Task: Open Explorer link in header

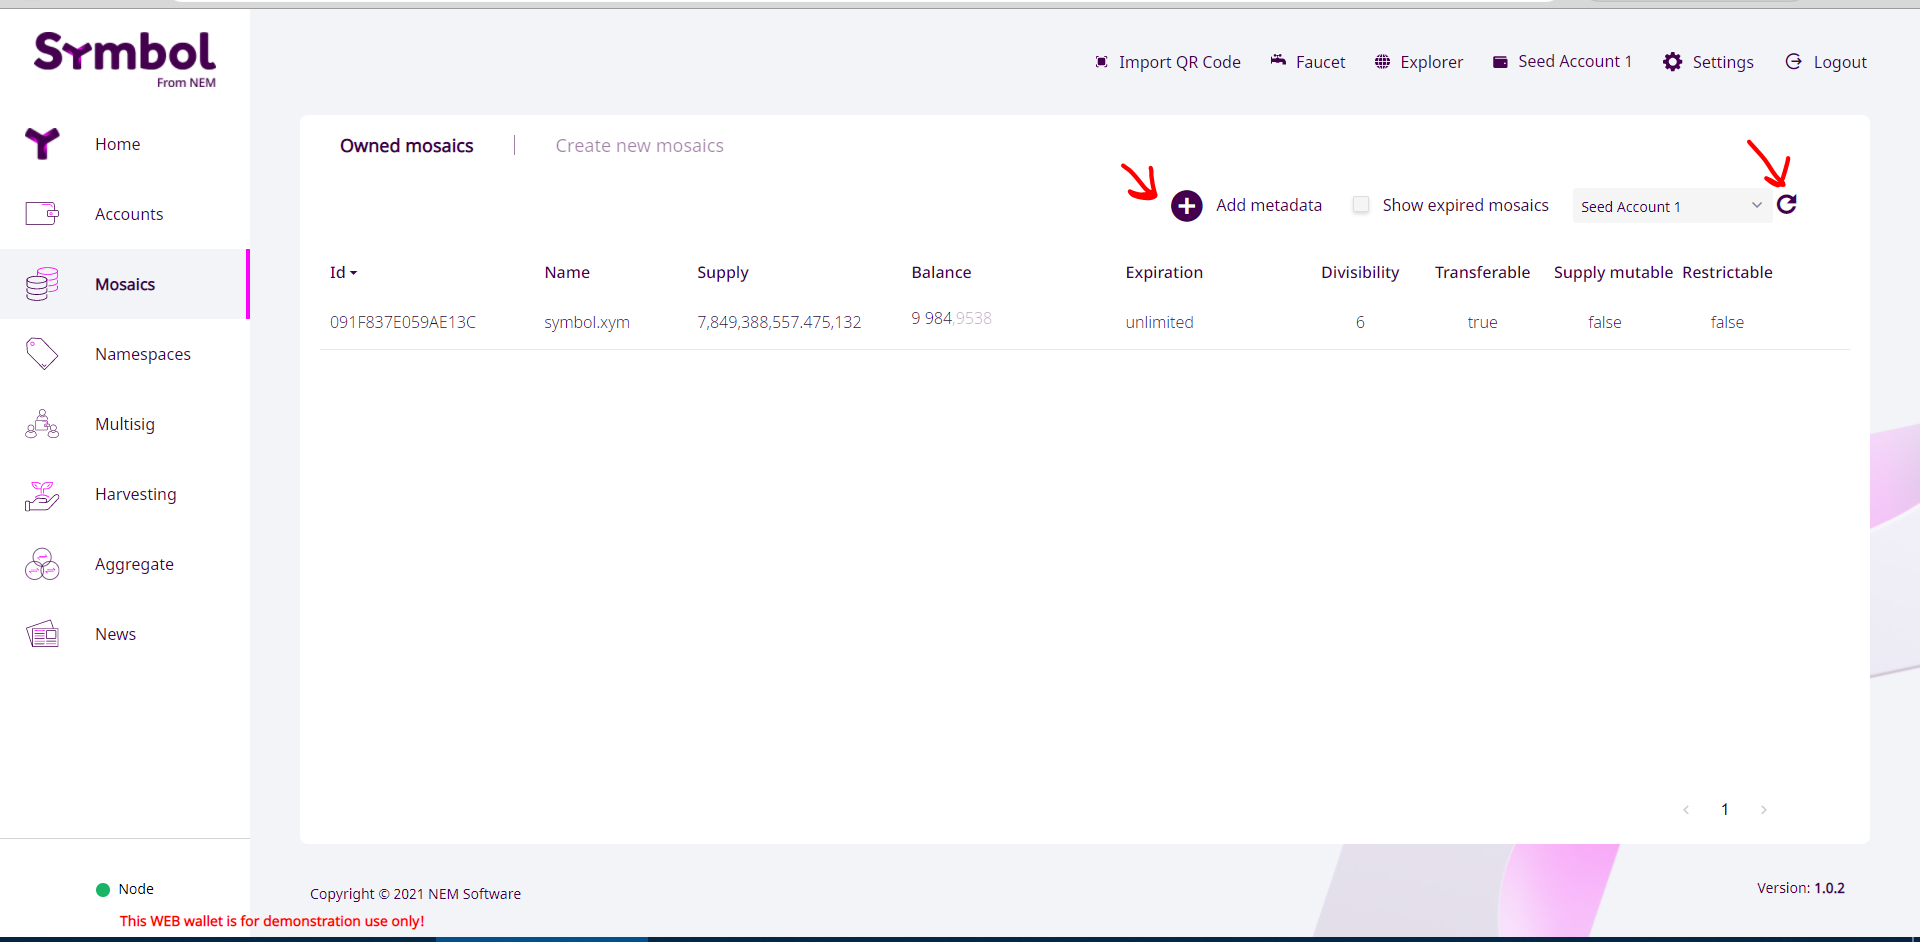Action: click(1431, 62)
